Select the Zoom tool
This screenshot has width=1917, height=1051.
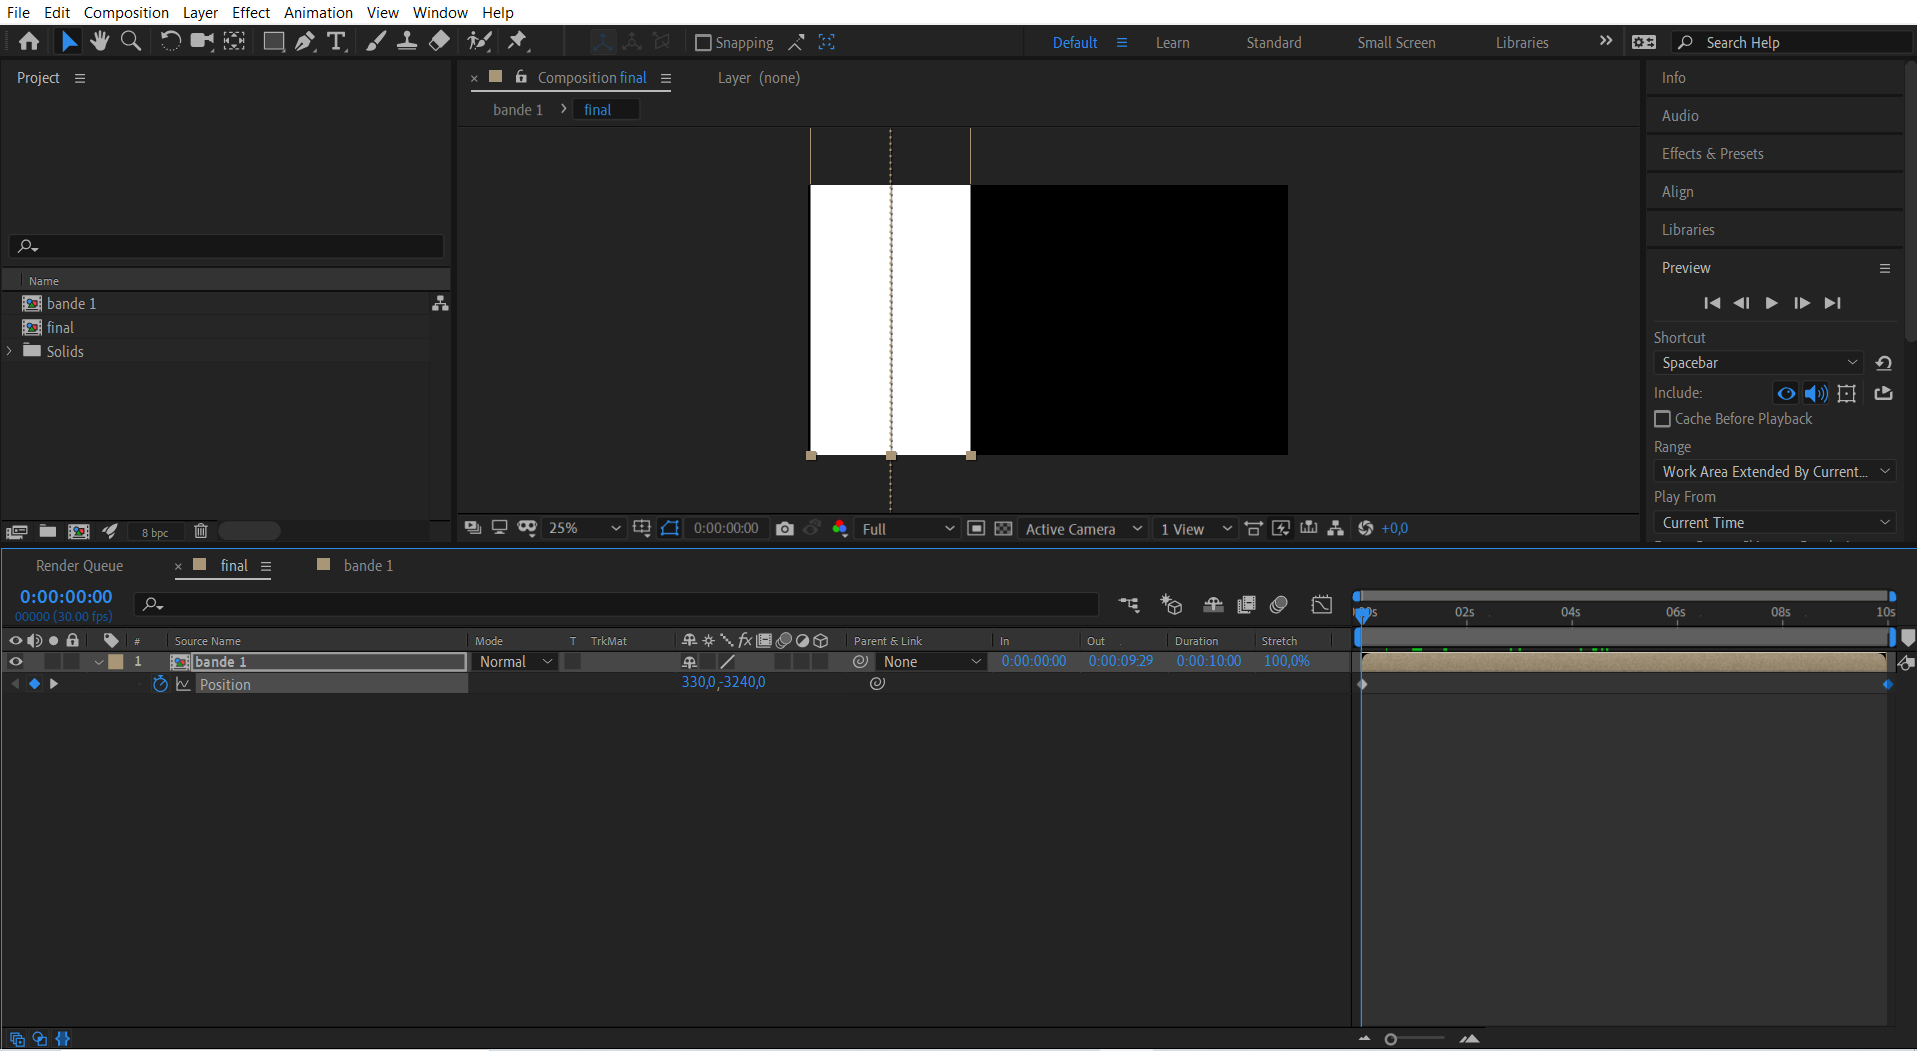(x=131, y=41)
